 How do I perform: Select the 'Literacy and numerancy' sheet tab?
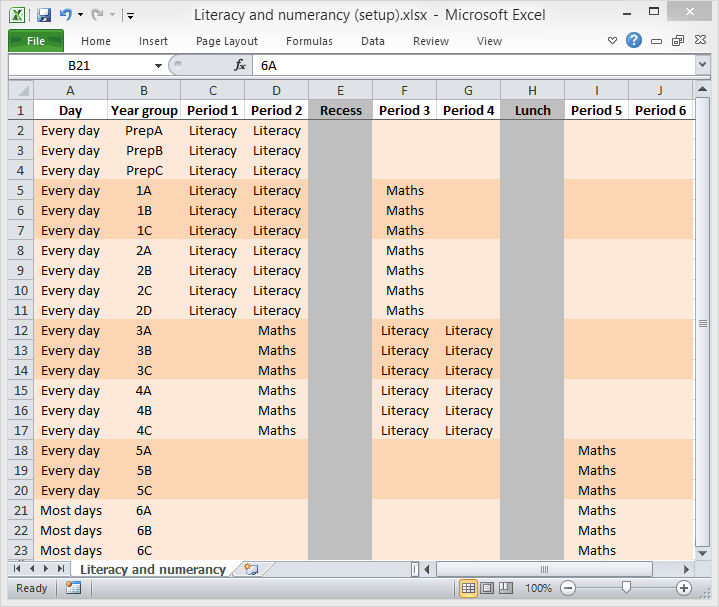coord(153,569)
